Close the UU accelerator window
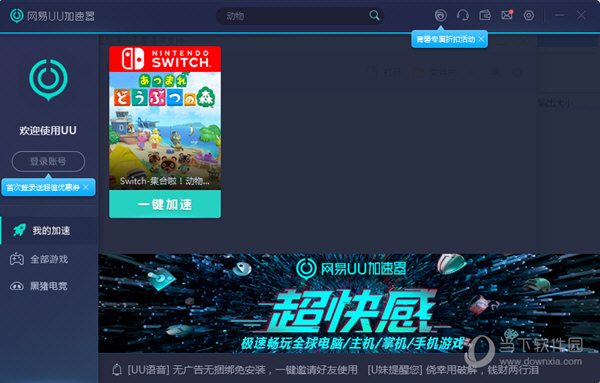The height and width of the screenshot is (383, 600). click(x=581, y=16)
